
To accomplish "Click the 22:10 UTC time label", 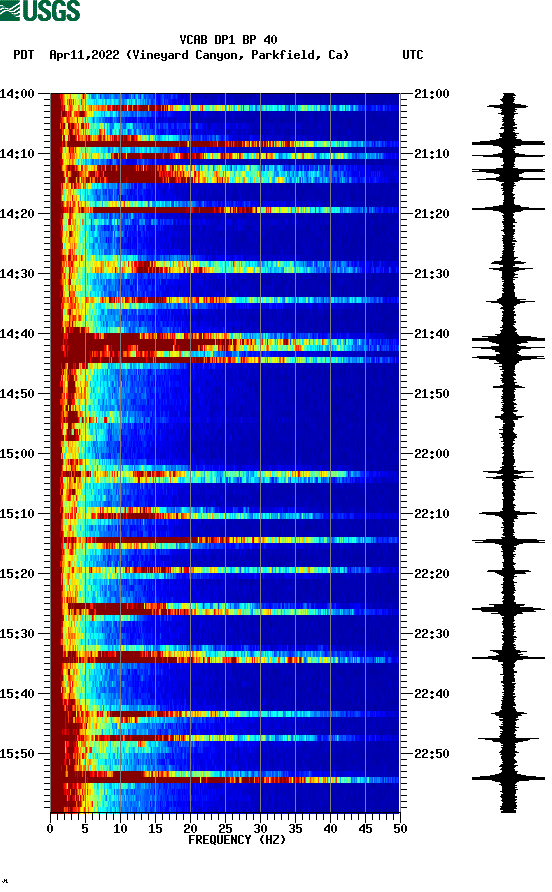I will point(432,514).
